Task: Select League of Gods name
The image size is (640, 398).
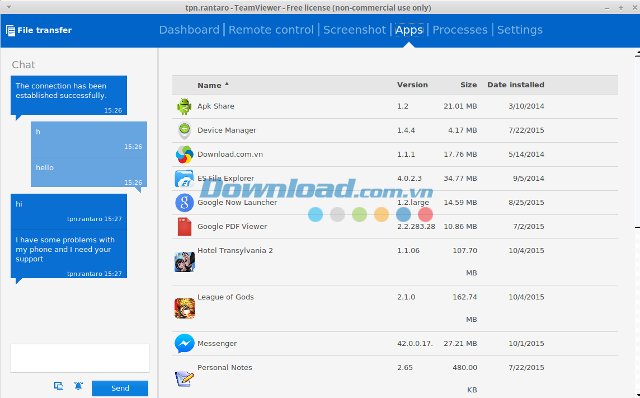Action: 225,297
